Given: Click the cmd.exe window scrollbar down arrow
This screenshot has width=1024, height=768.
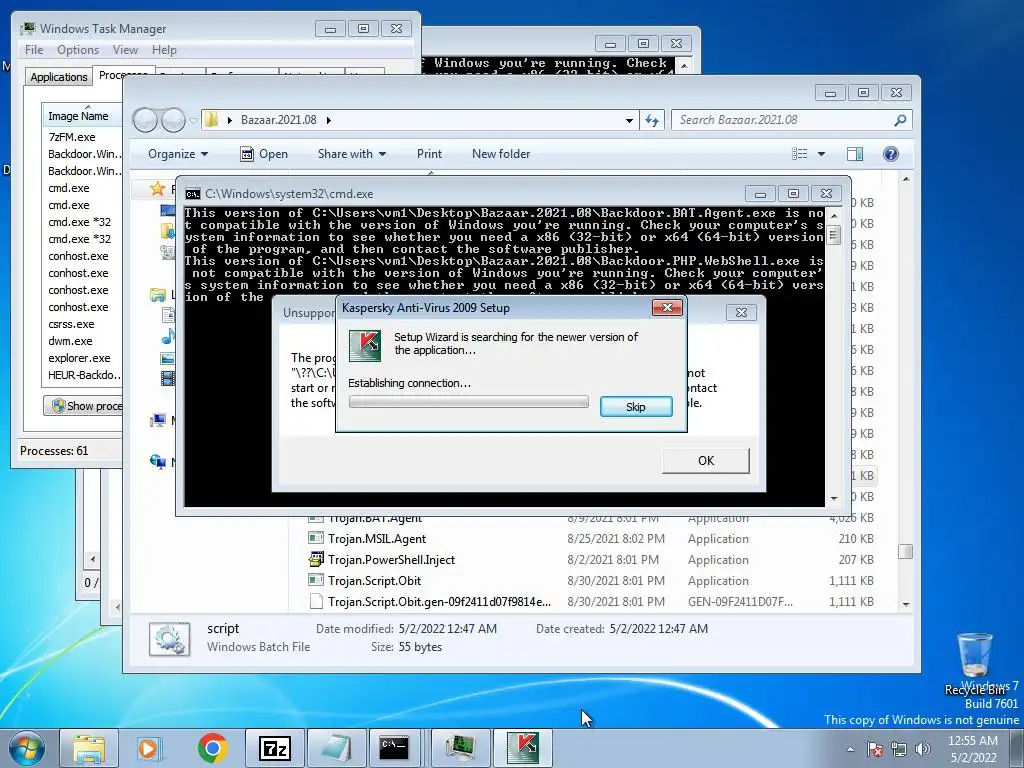Looking at the screenshot, I should pos(833,499).
